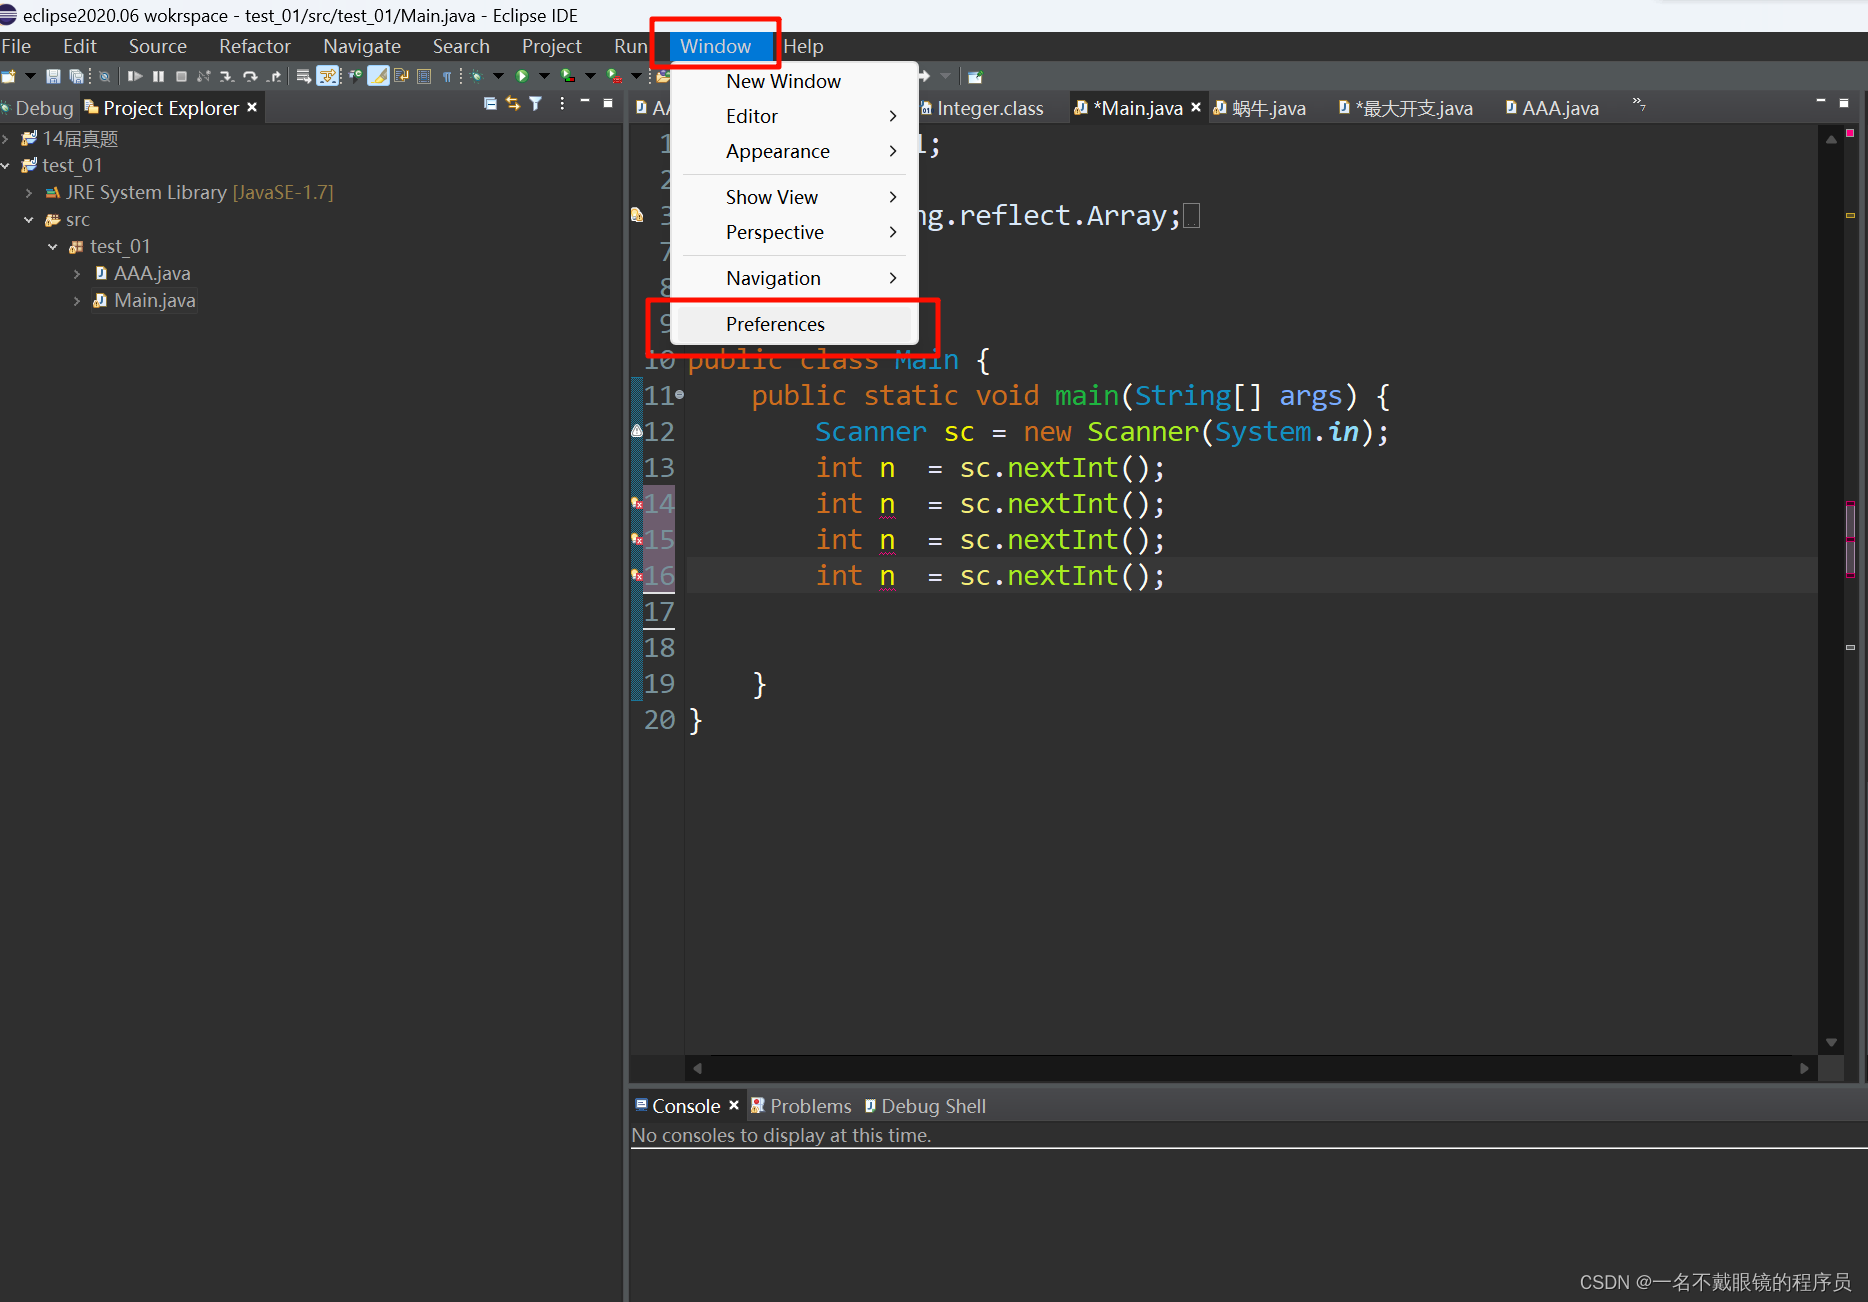1868x1302 pixels.
Task: Open the External Tools dropdown arrow
Action: coord(636,76)
